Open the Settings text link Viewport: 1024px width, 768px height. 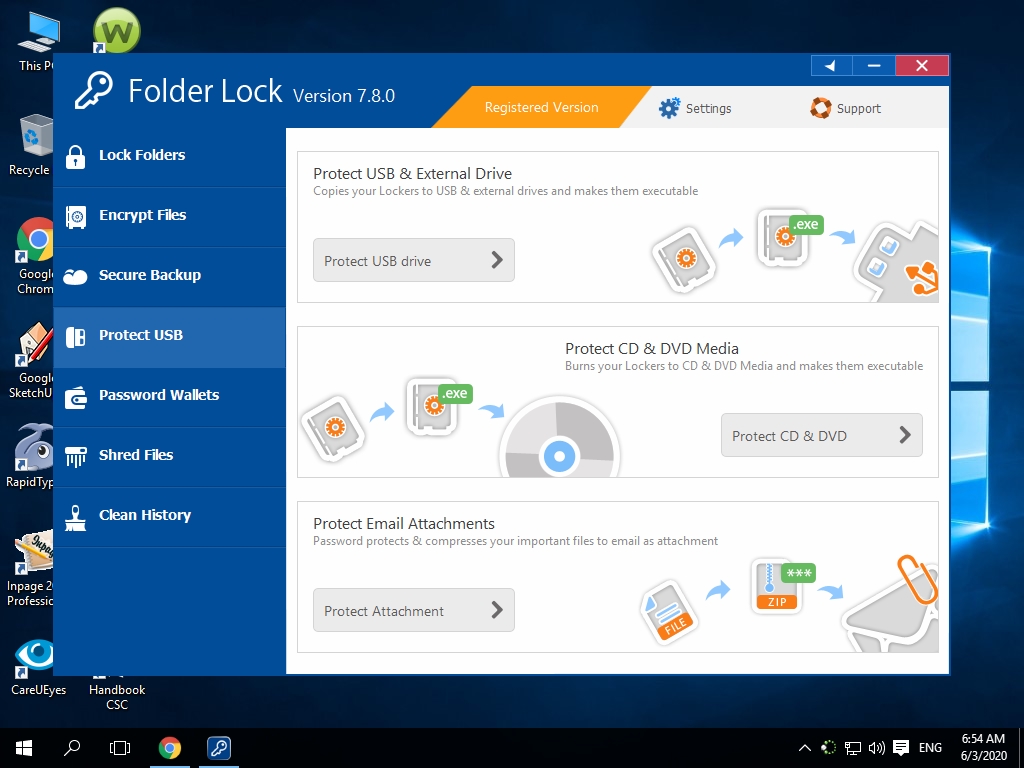709,108
